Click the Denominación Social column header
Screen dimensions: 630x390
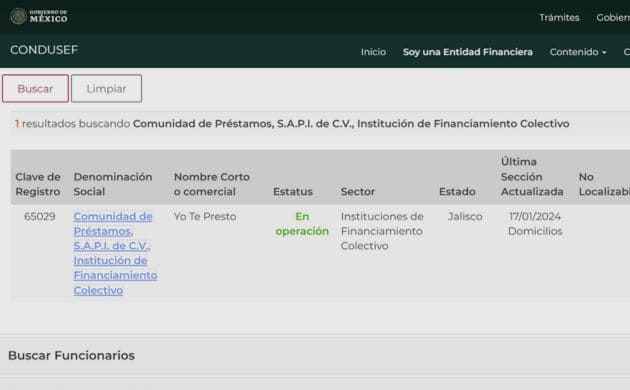tap(113, 184)
